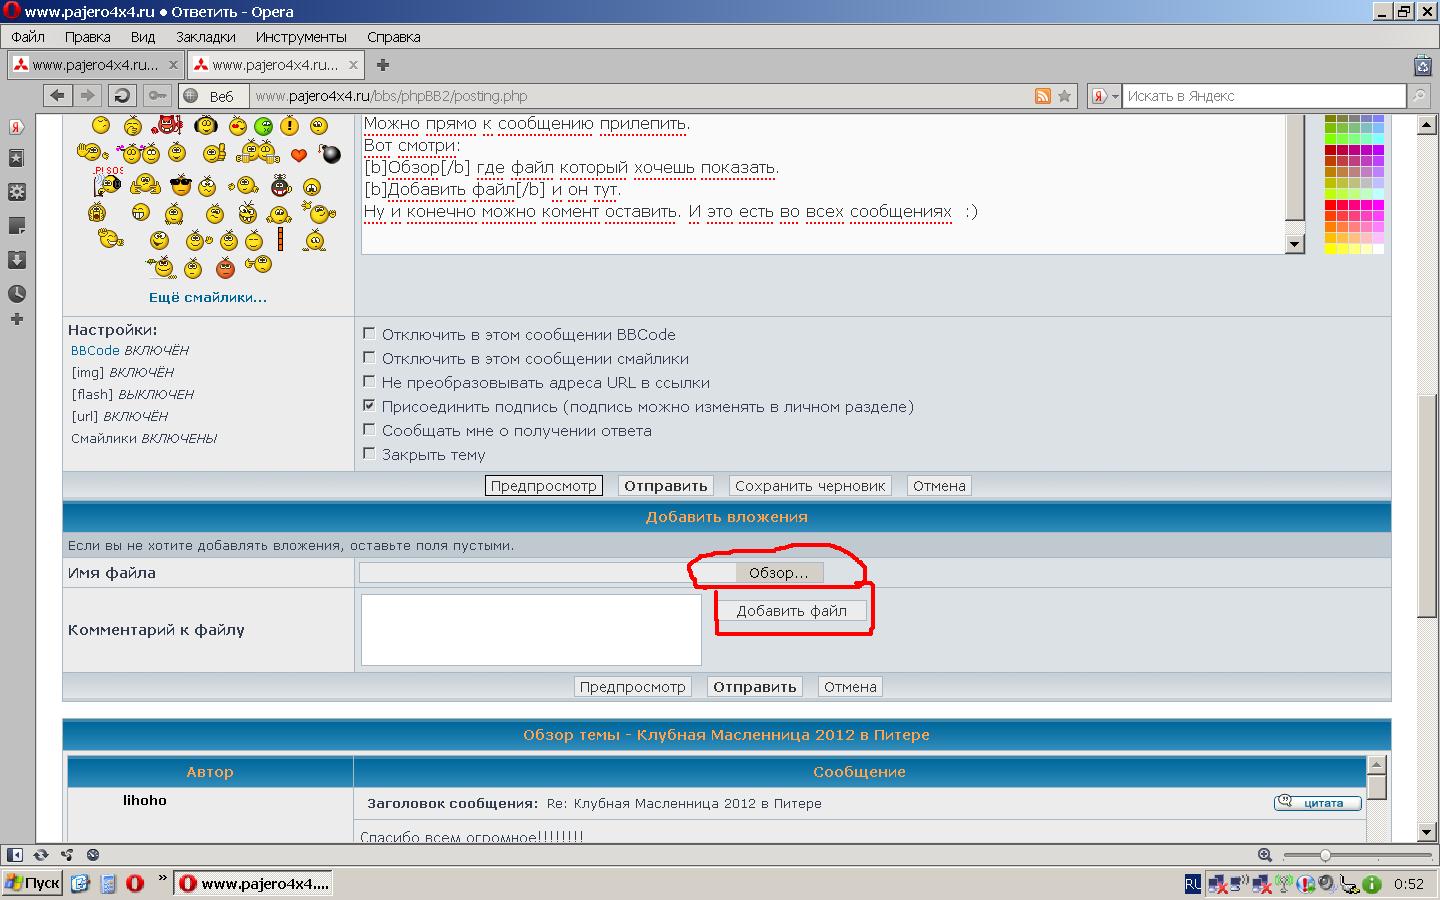The width and height of the screenshot is (1440, 900).
Task: Open Downloads panel in Opera sidebar
Action: (17, 260)
